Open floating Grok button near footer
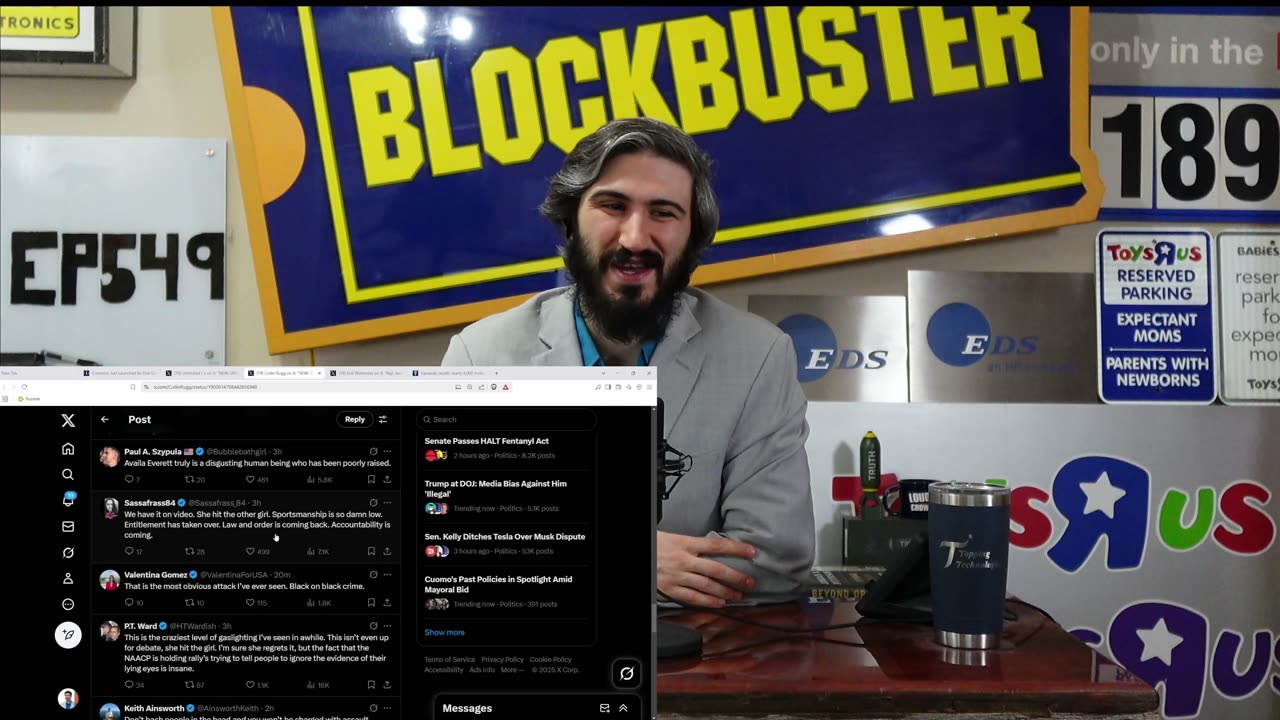The height and width of the screenshot is (720, 1280). pos(627,673)
